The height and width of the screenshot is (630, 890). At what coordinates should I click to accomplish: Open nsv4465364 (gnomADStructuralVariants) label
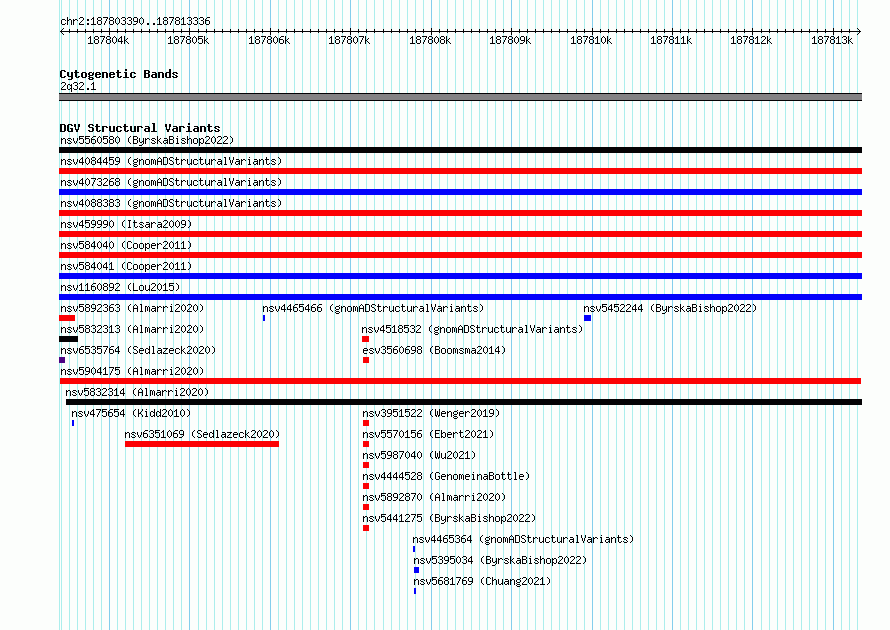pos(523,539)
